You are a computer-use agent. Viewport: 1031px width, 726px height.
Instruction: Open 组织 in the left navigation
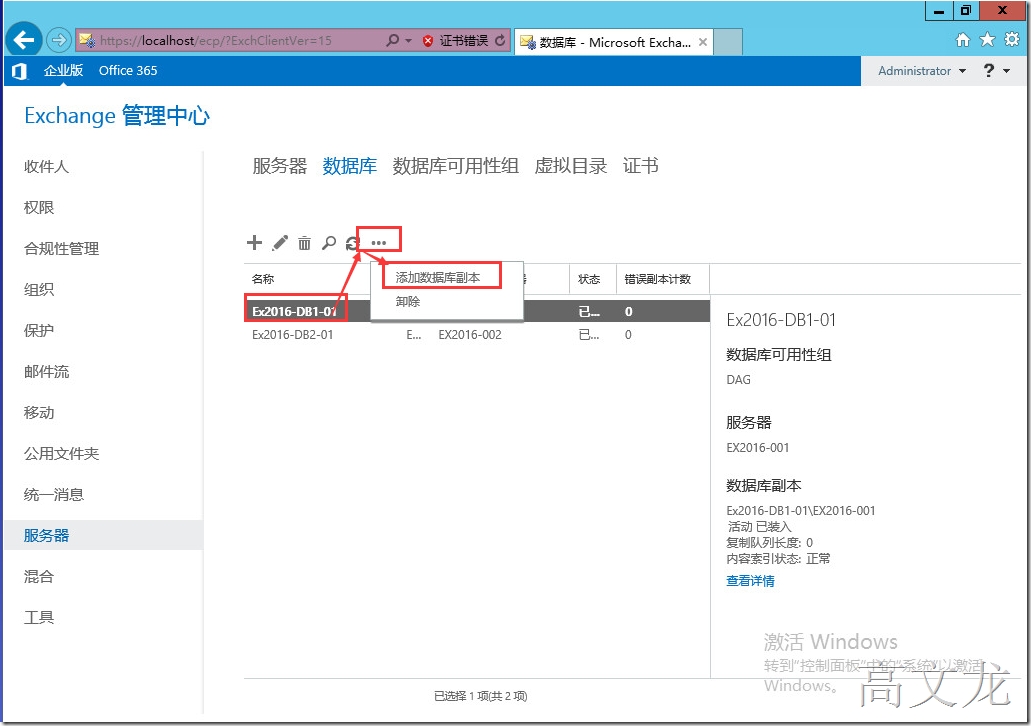[39, 289]
